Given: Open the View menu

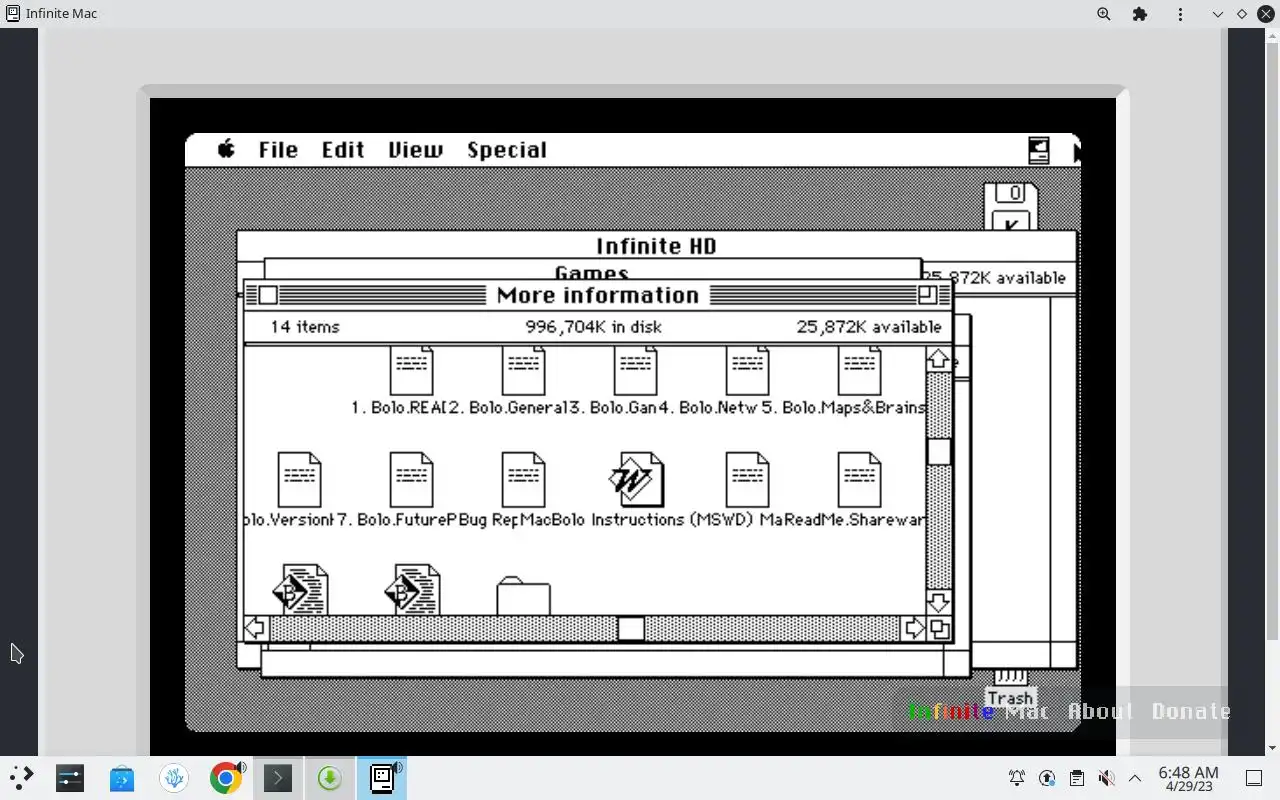Looking at the screenshot, I should (415, 150).
